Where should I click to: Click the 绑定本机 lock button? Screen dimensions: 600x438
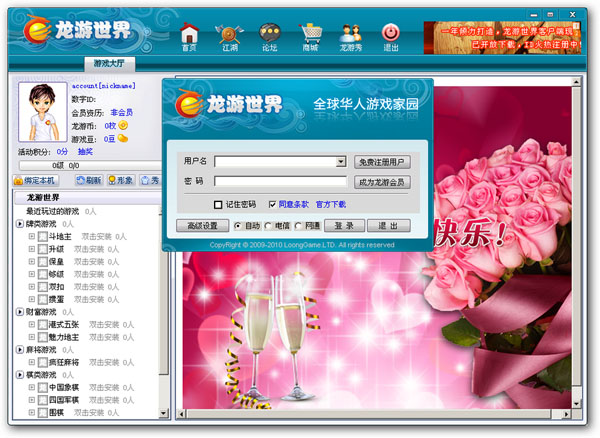(x=36, y=180)
